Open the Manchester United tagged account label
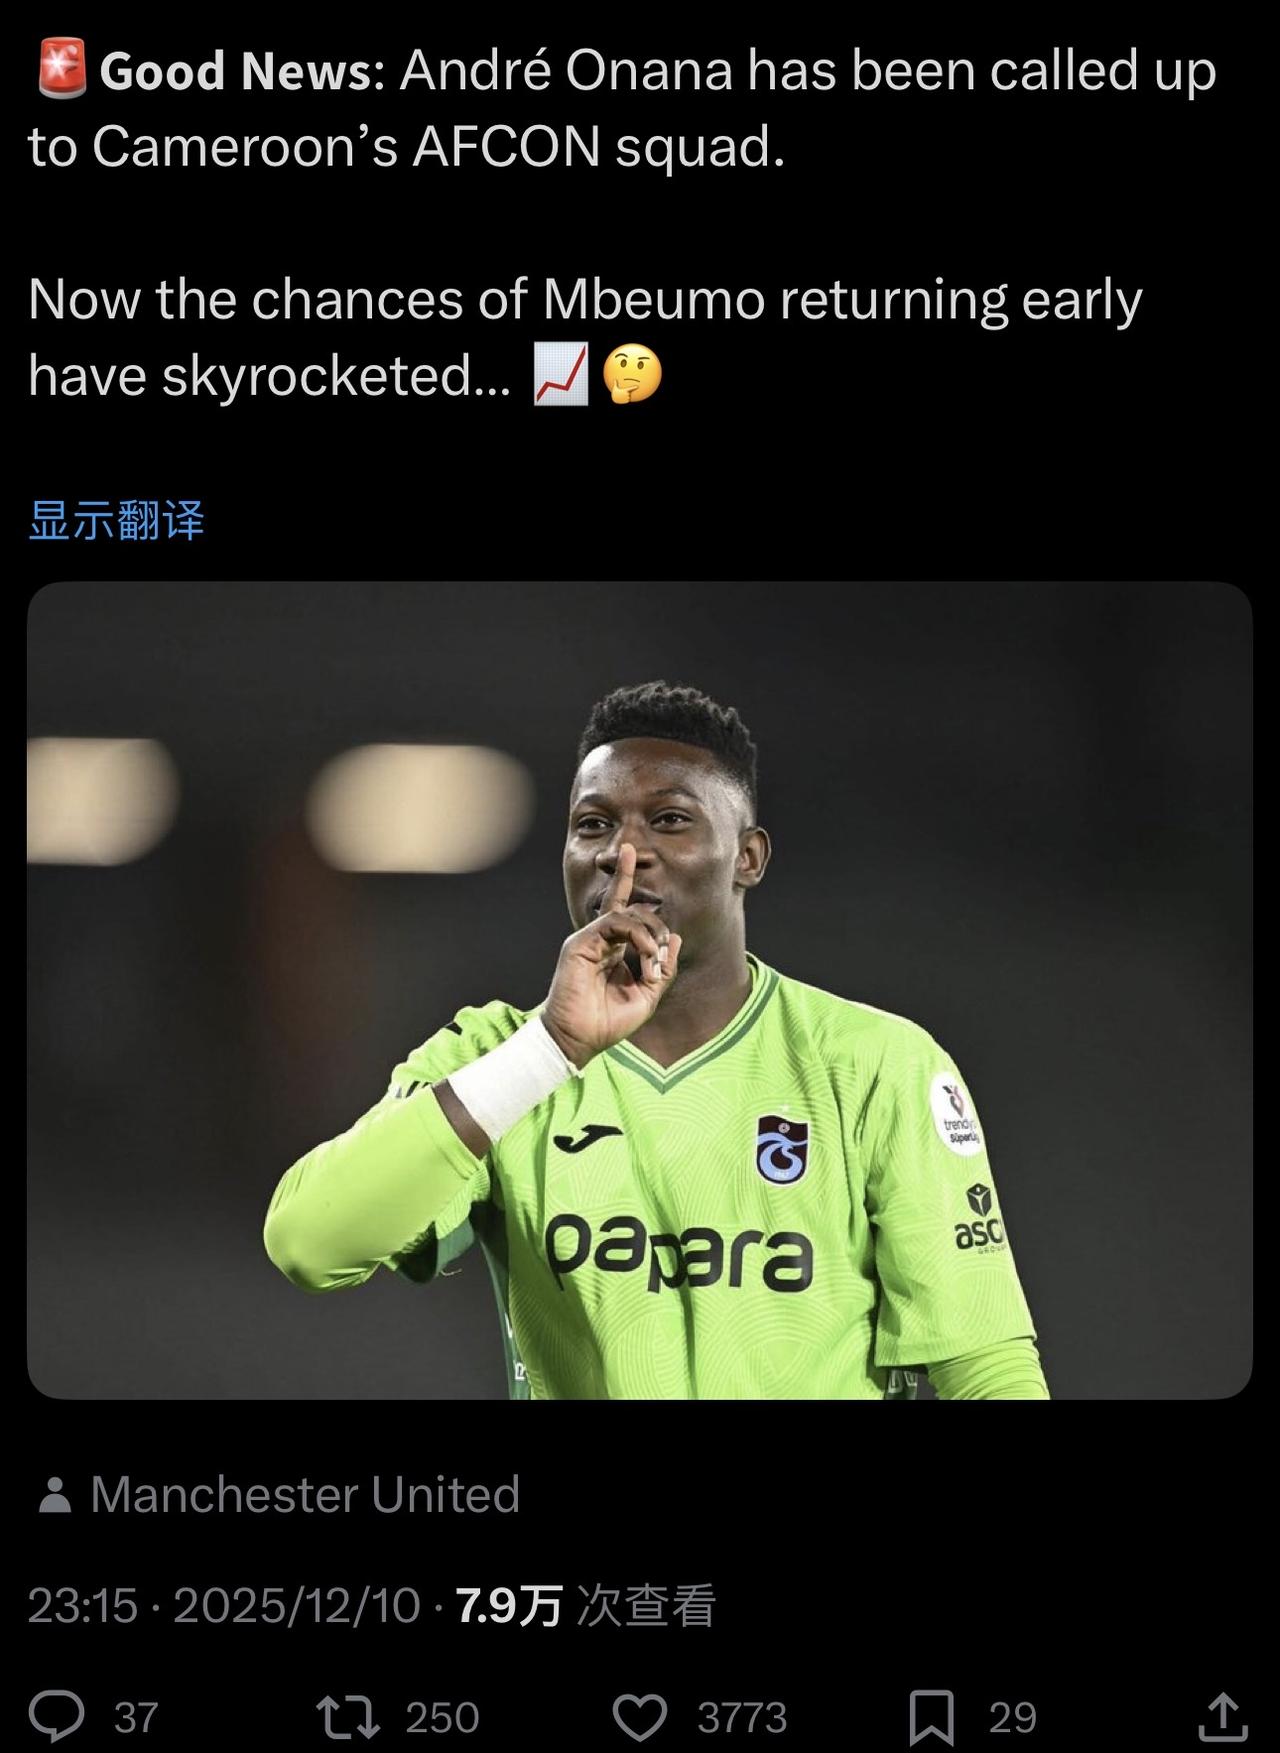Viewport: 1280px width, 1753px height. tap(305, 1495)
